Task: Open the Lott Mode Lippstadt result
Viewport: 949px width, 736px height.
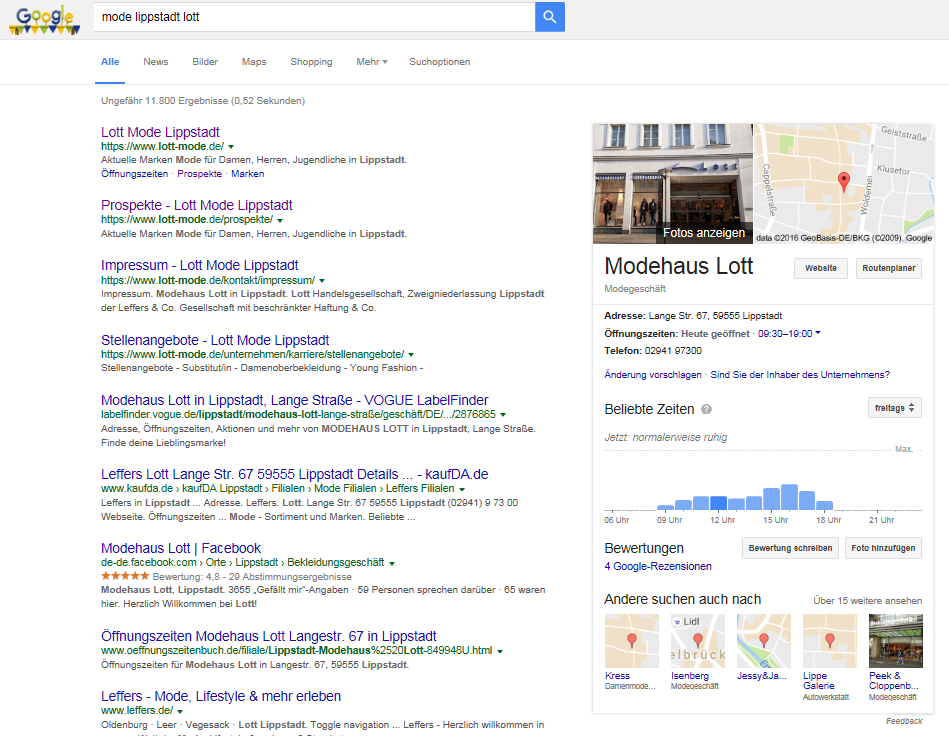Action: (x=160, y=132)
